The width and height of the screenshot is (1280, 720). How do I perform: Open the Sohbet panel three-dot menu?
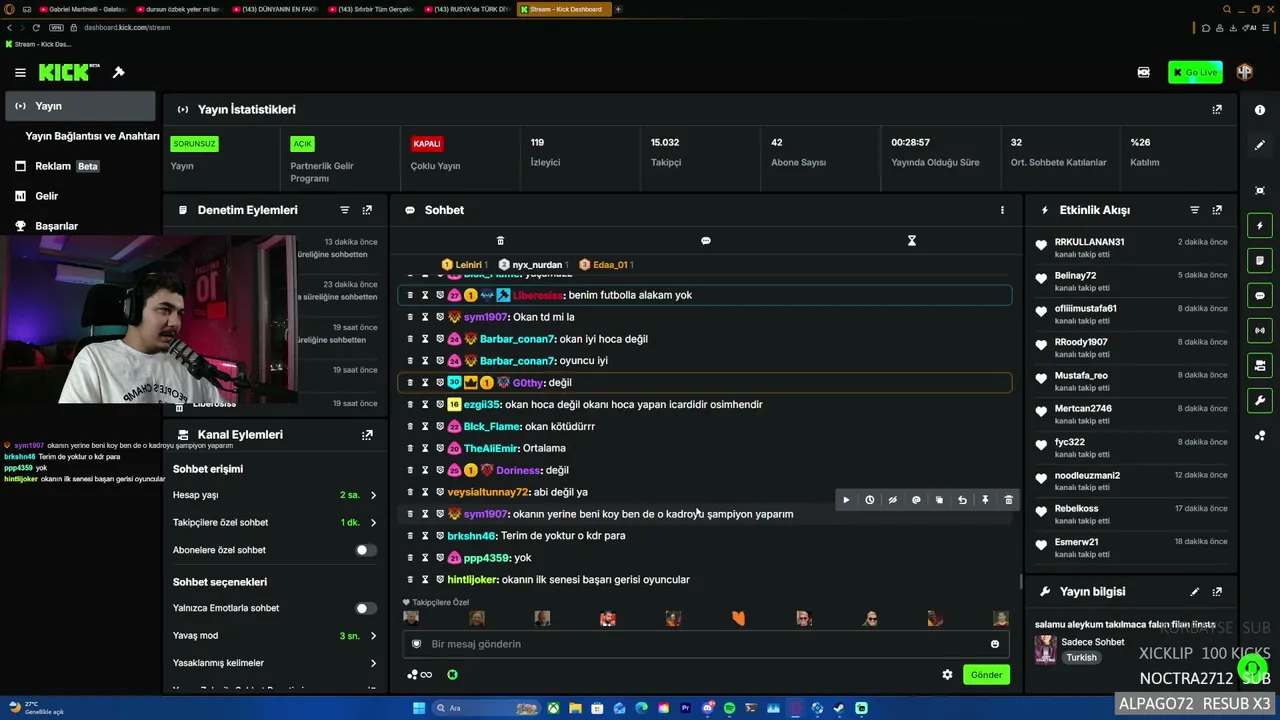[x=1002, y=210]
